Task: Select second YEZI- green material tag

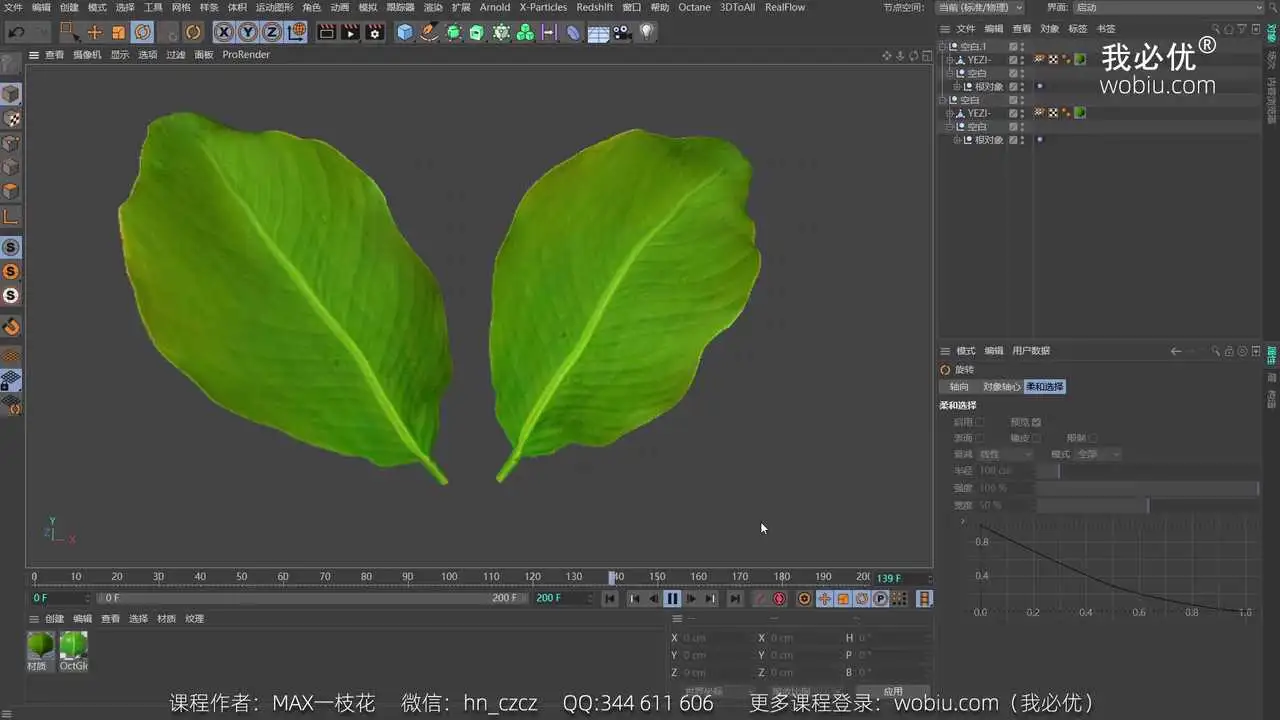Action: pos(1080,113)
